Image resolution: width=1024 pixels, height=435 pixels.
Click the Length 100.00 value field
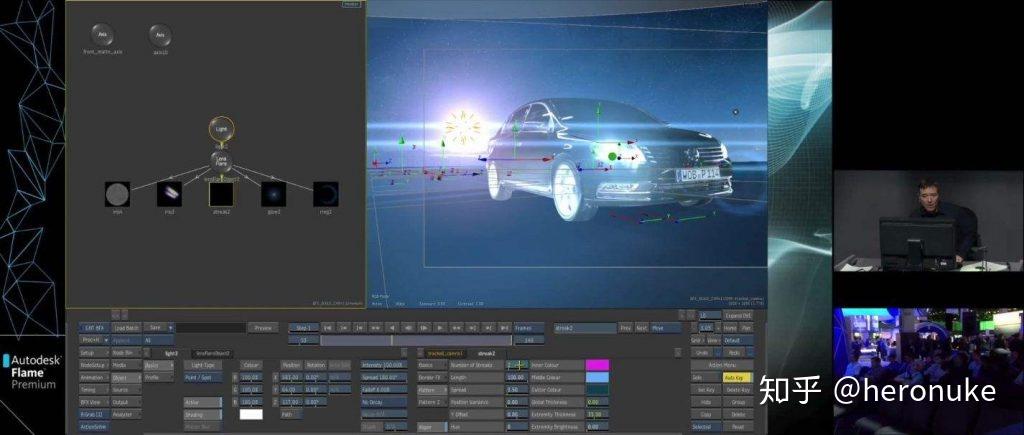pos(517,378)
